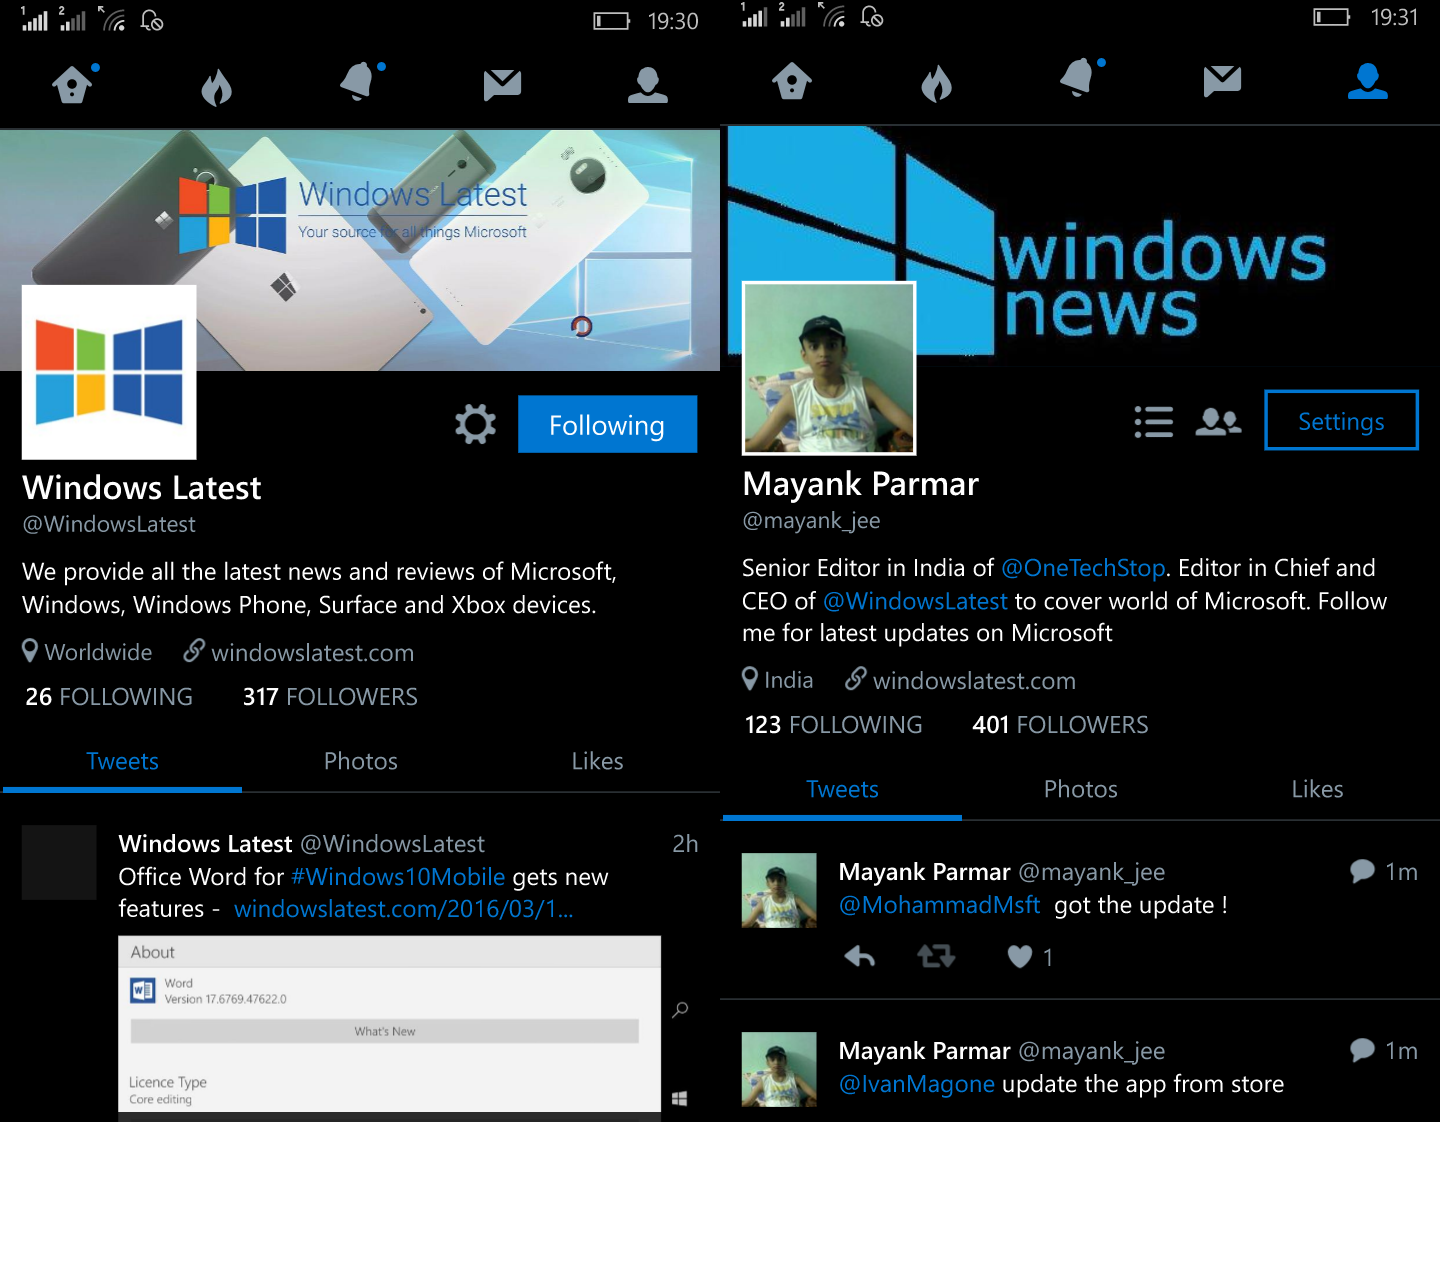View 26 FOLLOWING list
Viewport: 1444px width, 1280px height.
109,697
